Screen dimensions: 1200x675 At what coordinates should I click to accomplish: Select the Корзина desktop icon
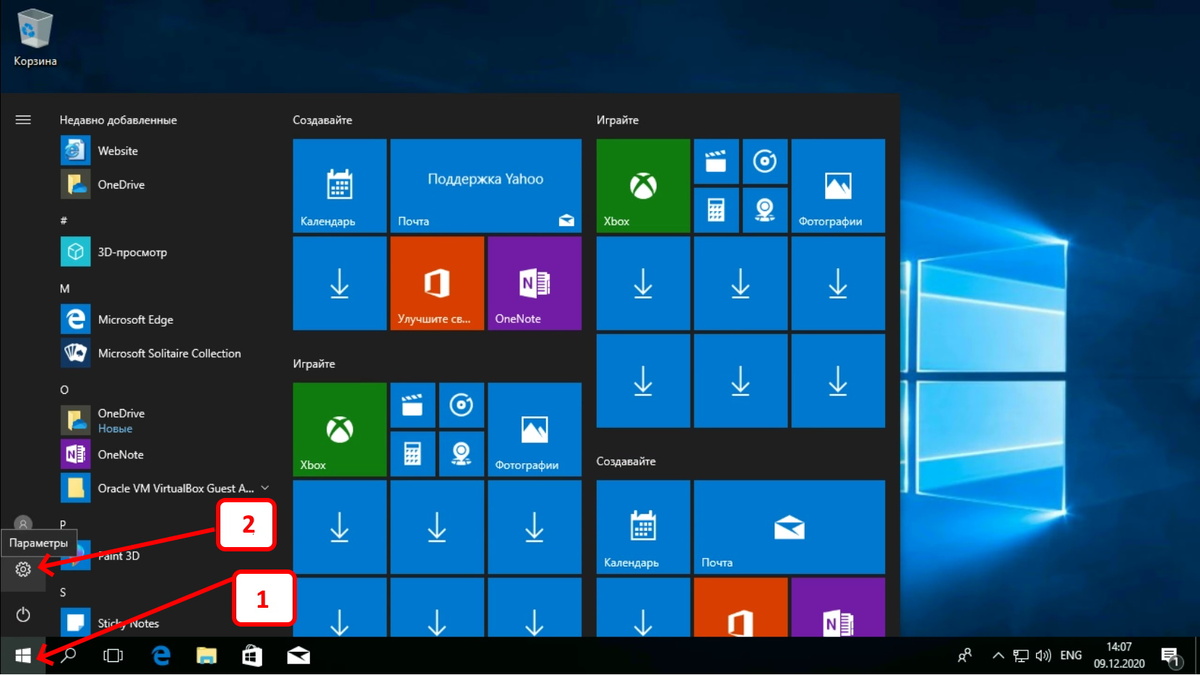pyautogui.click(x=35, y=38)
